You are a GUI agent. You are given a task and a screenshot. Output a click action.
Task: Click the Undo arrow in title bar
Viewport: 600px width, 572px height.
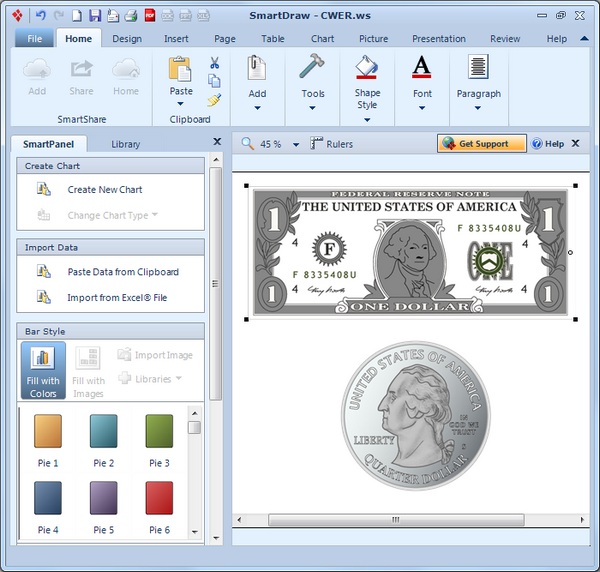point(40,15)
